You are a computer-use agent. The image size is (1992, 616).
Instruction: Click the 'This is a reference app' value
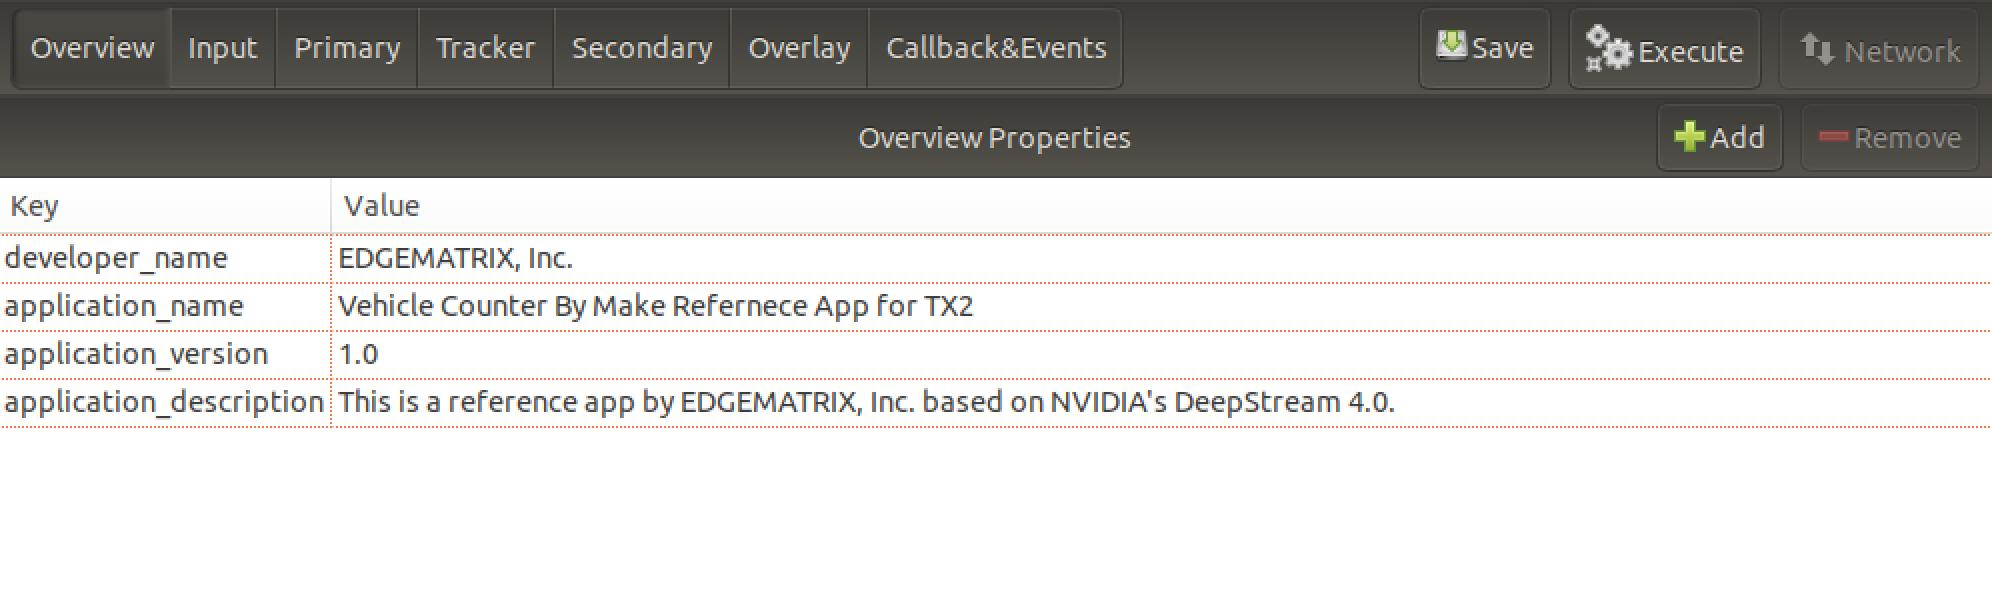pos(1161,403)
